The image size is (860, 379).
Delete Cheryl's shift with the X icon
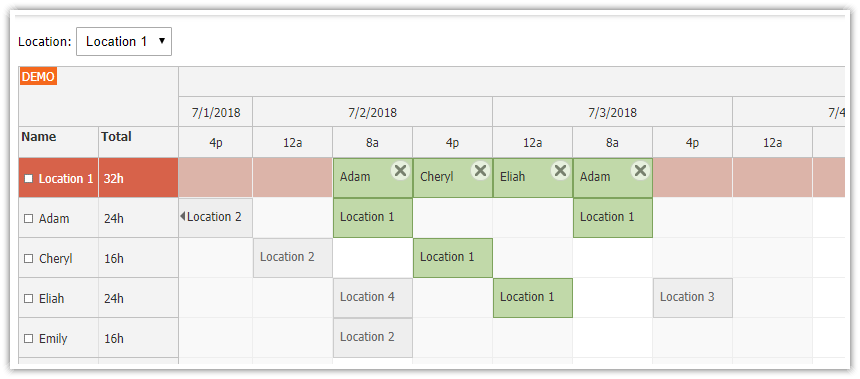pos(480,171)
